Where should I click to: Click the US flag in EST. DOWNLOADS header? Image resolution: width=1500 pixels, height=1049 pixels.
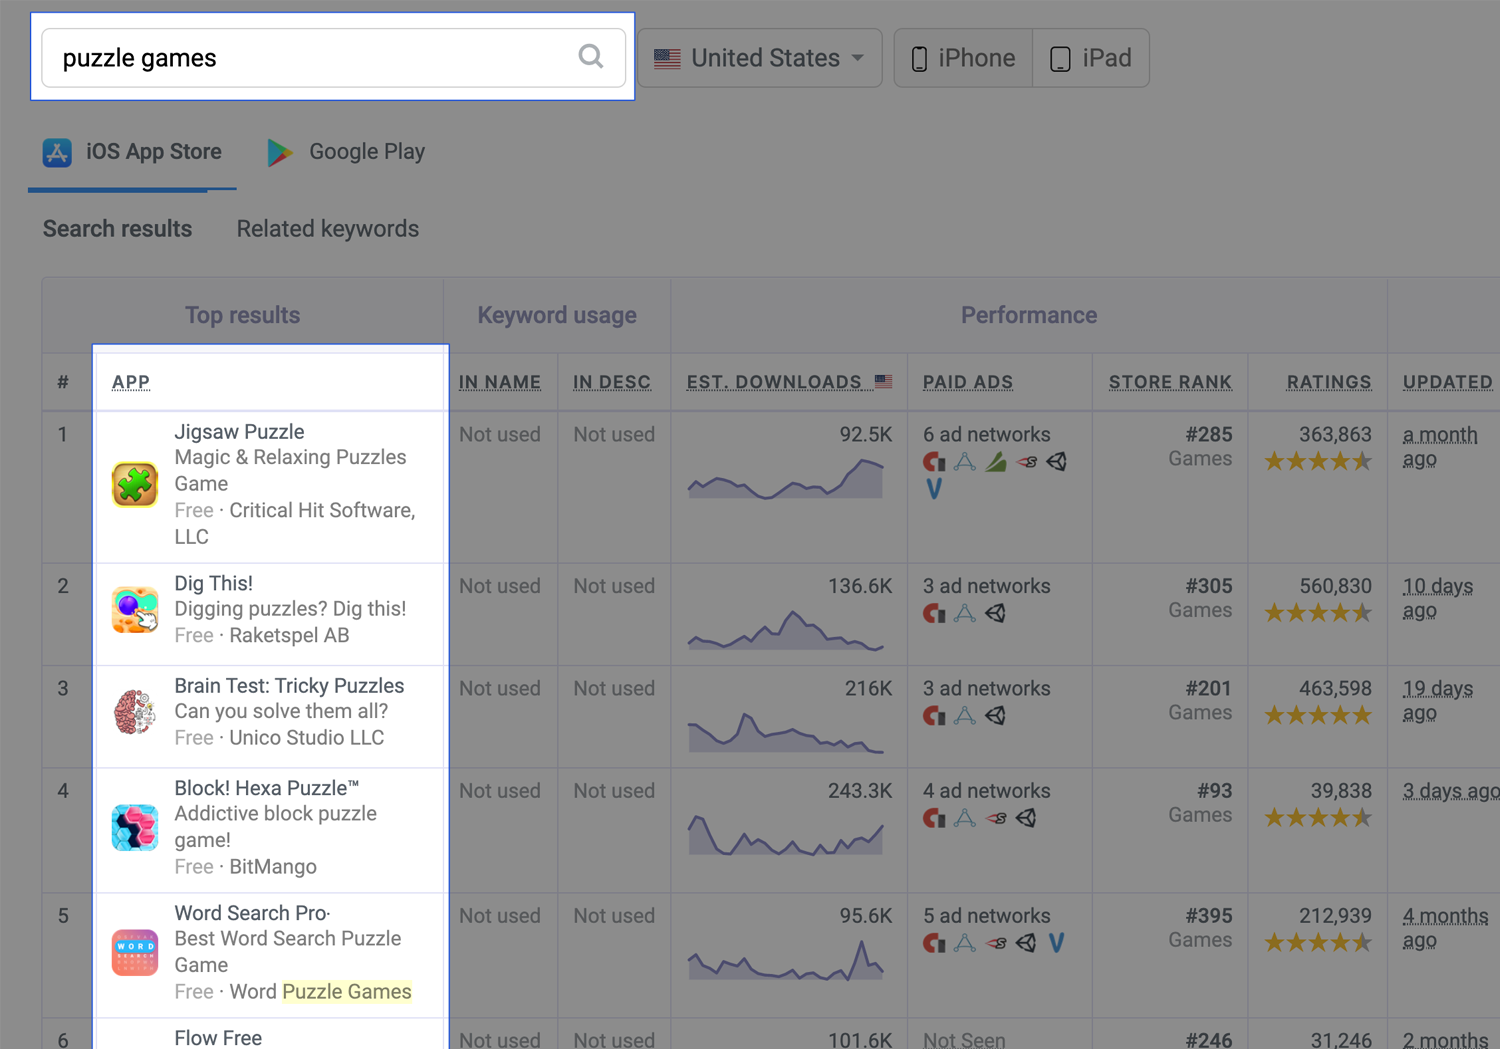click(x=883, y=381)
